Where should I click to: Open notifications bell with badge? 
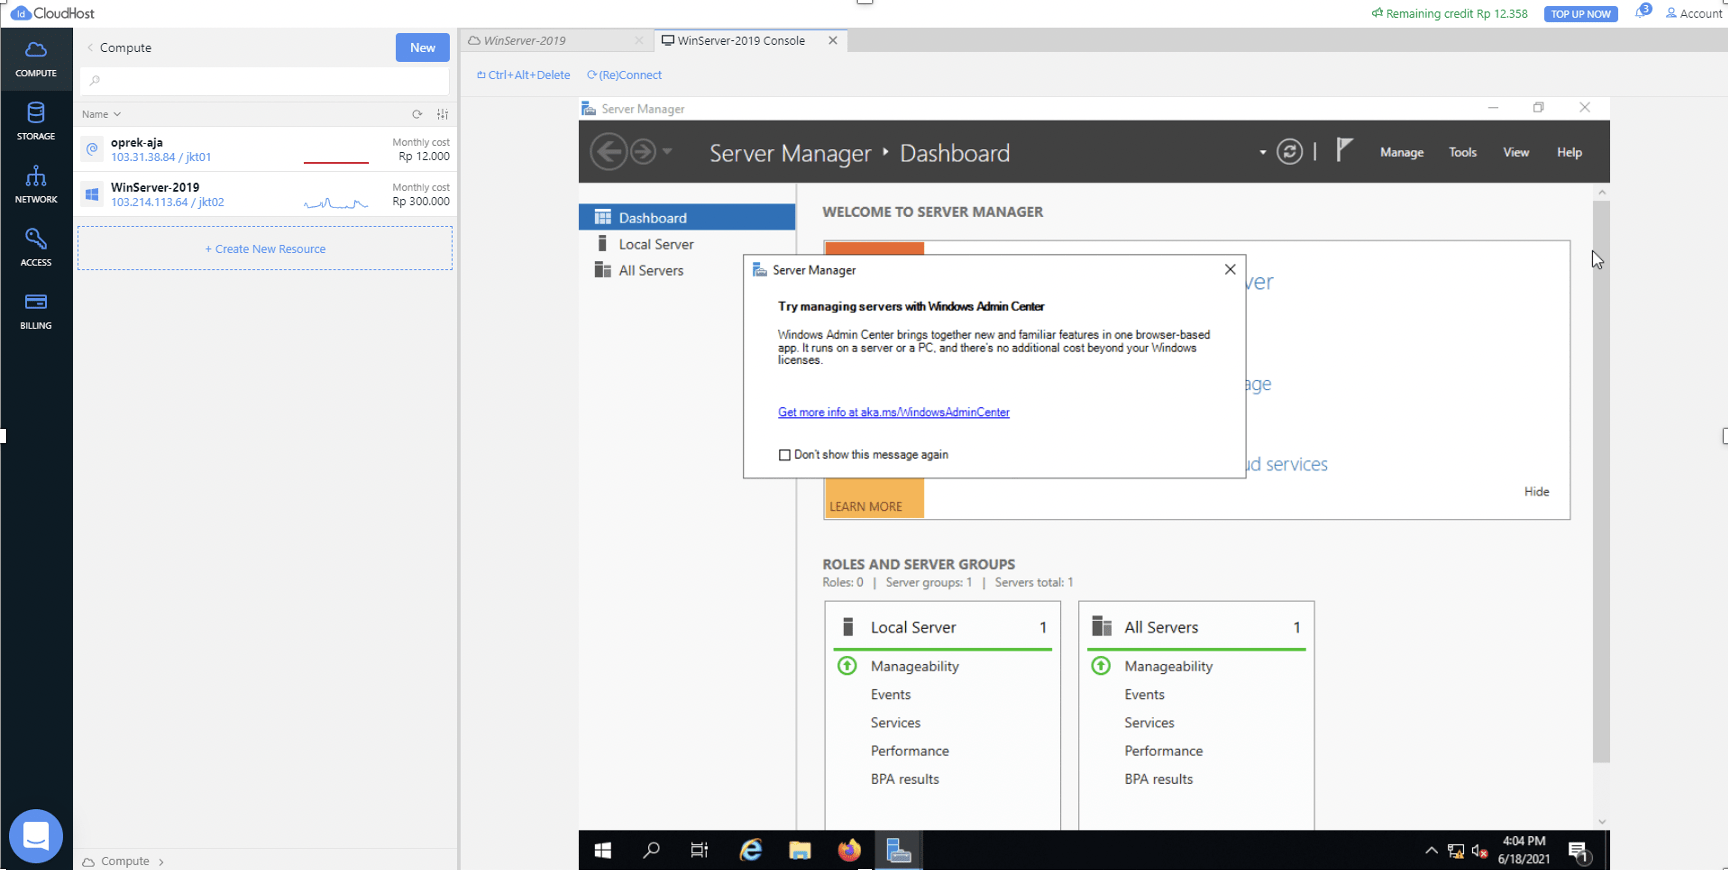point(1641,12)
